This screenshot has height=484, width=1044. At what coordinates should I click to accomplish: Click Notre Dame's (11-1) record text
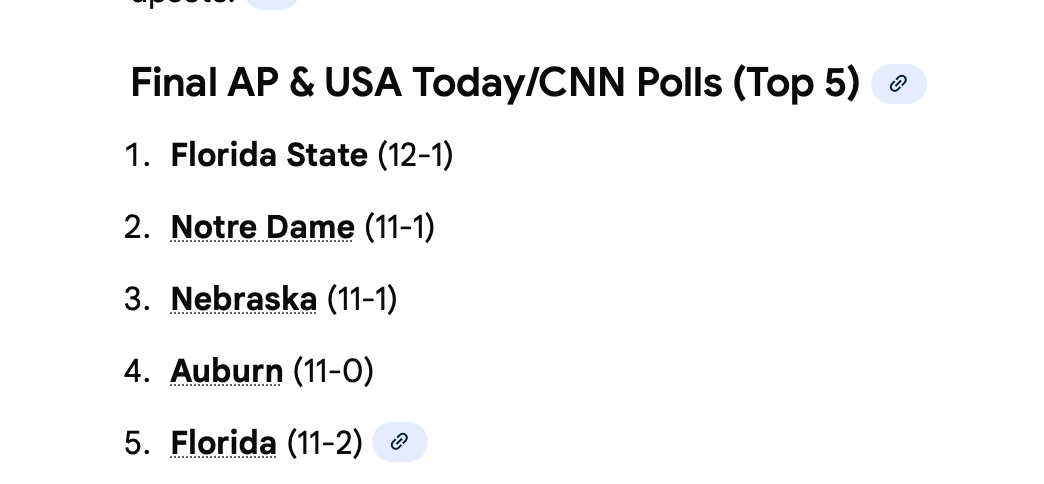(x=399, y=228)
